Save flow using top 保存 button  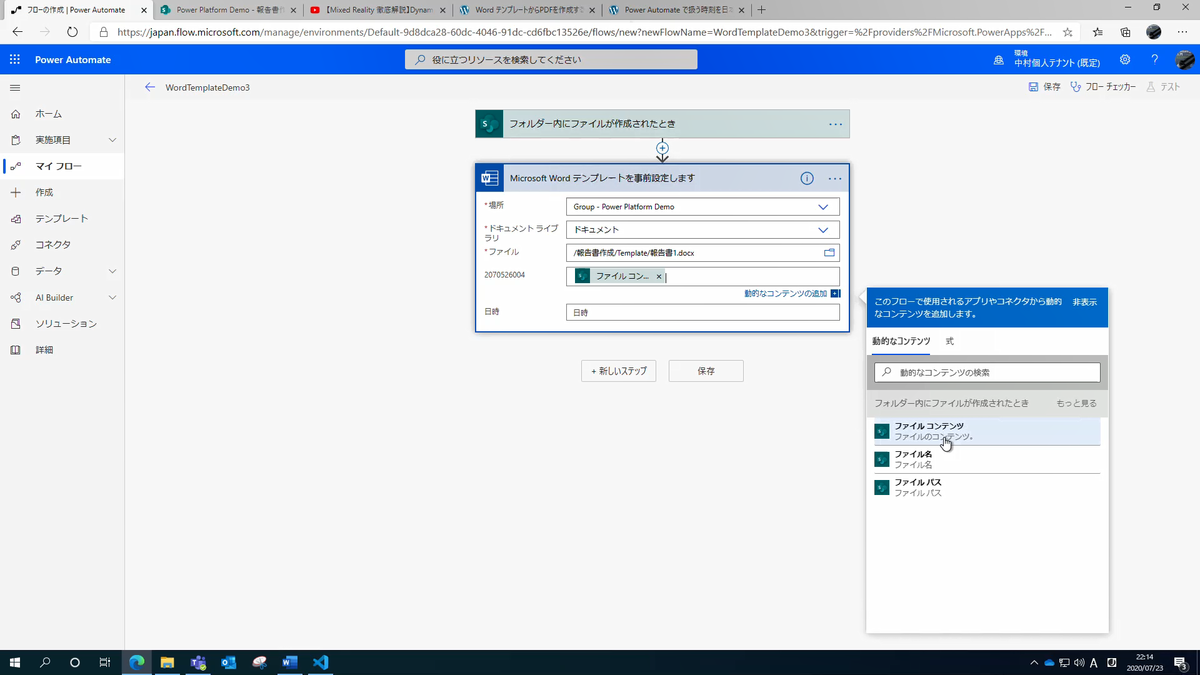pyautogui.click(x=1045, y=87)
